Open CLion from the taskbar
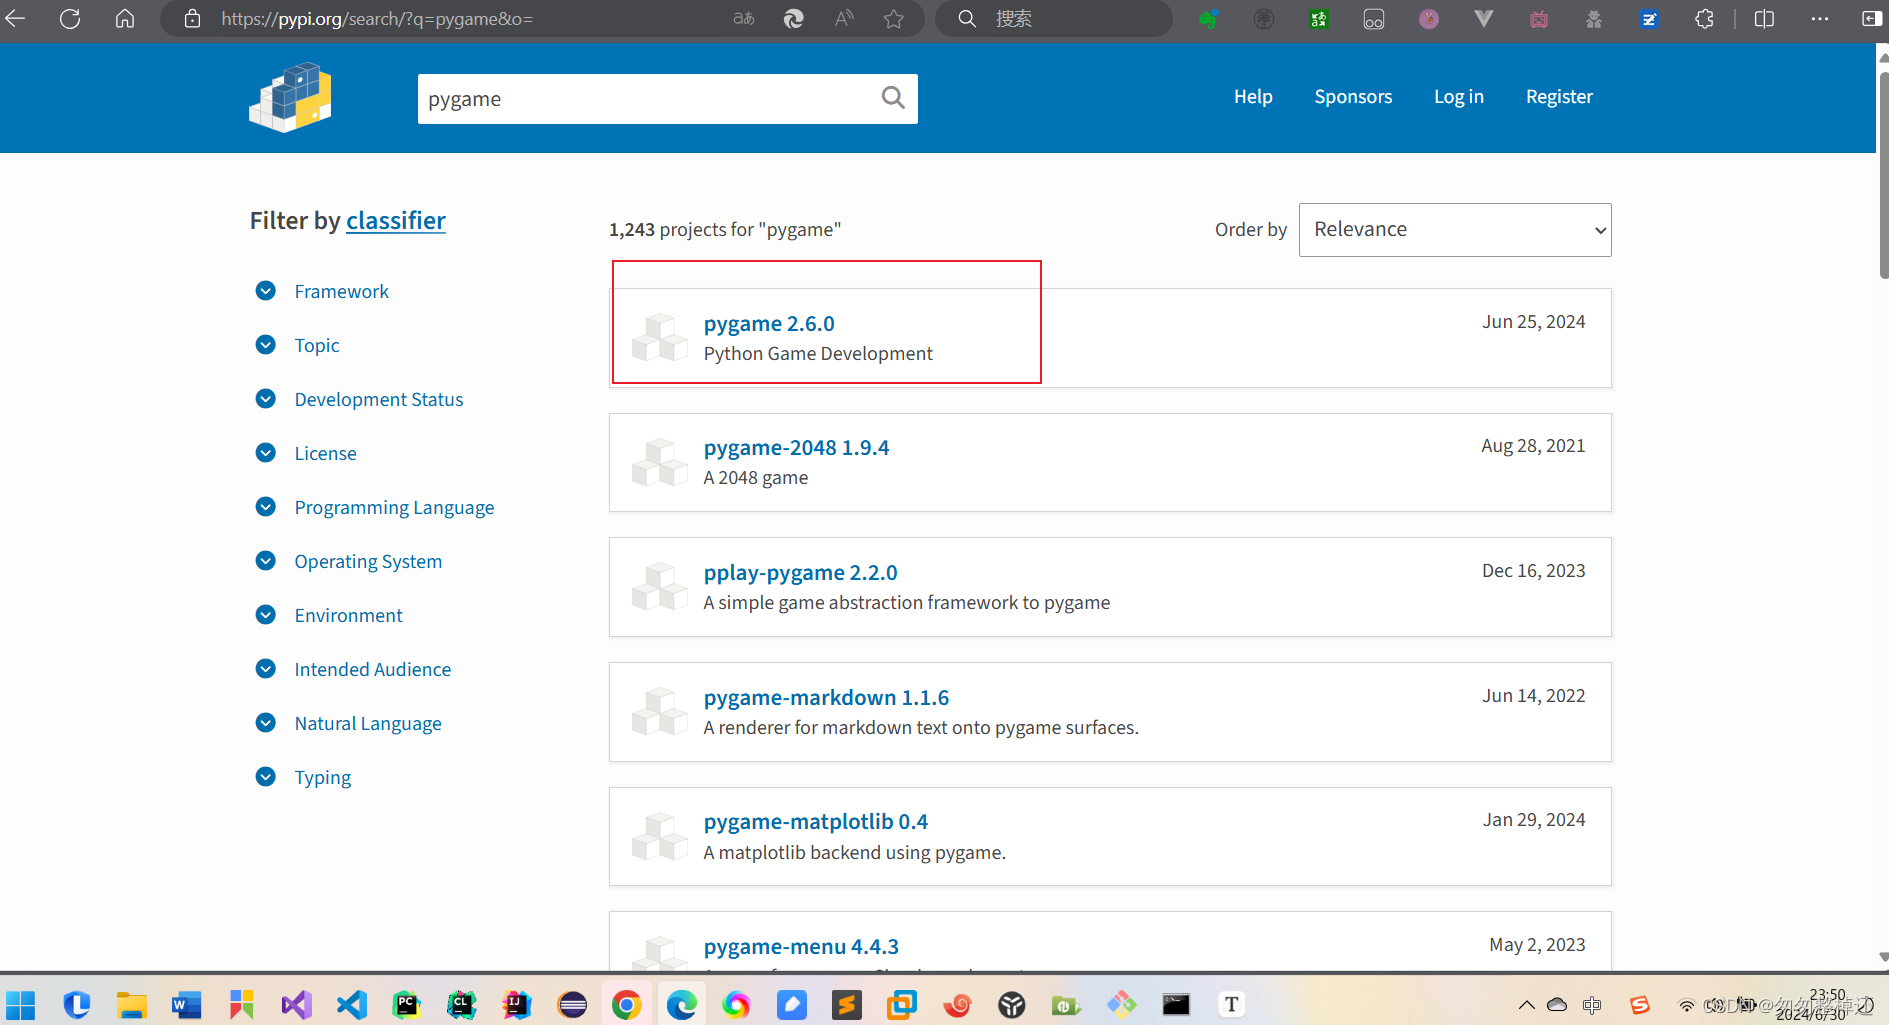This screenshot has height=1025, width=1889. (461, 1004)
